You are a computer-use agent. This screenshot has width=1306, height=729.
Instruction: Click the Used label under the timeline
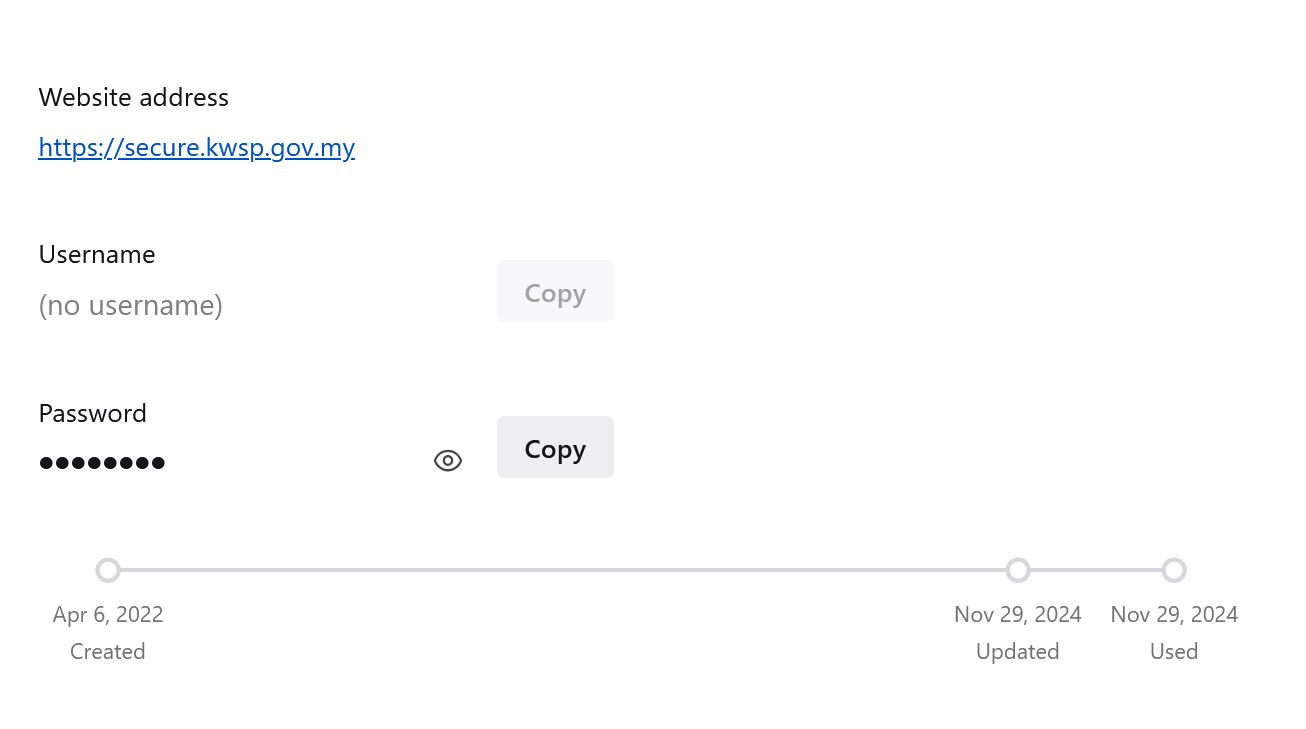click(1174, 651)
